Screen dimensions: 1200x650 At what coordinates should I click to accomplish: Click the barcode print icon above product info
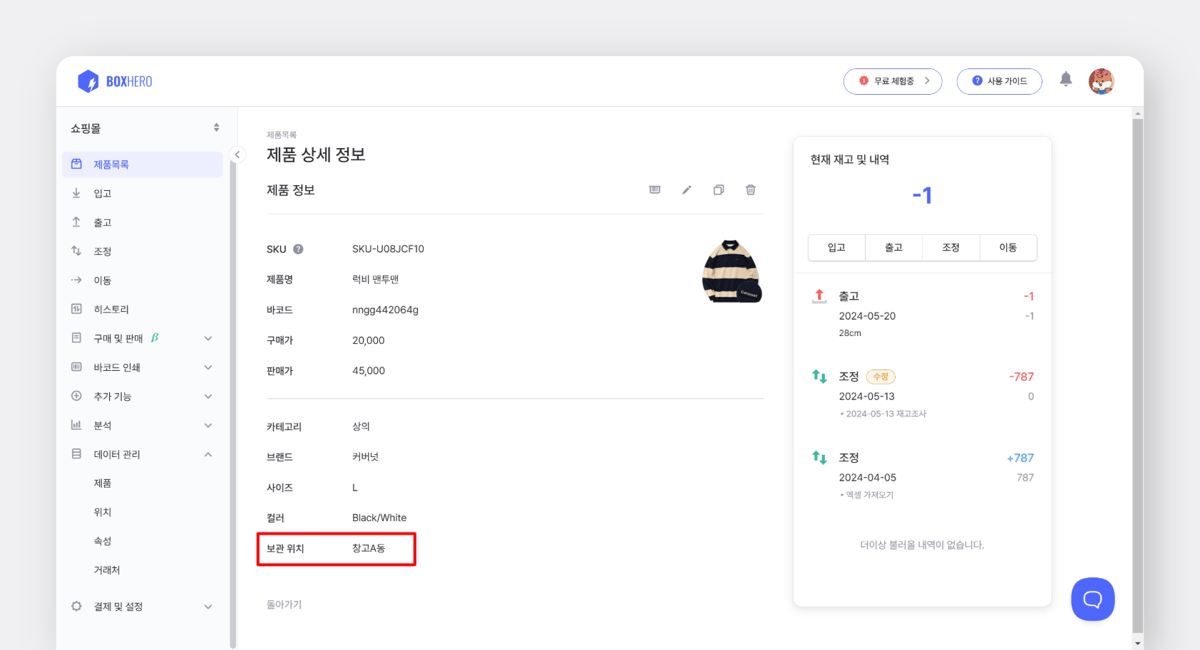click(x=654, y=189)
